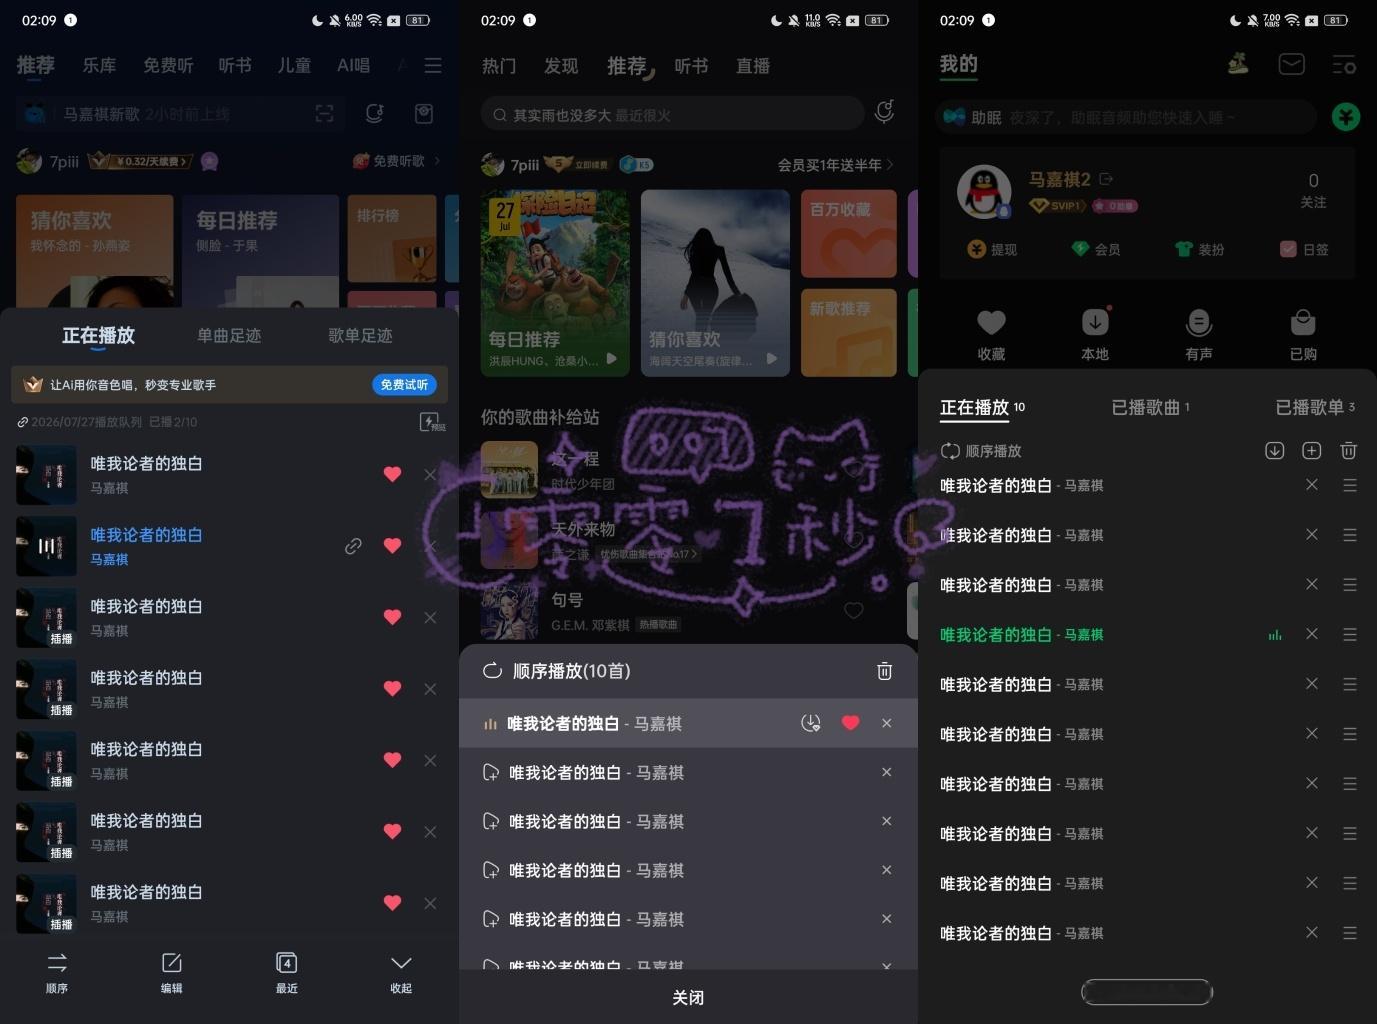Switch to 歌单足迹 tab

point(360,336)
